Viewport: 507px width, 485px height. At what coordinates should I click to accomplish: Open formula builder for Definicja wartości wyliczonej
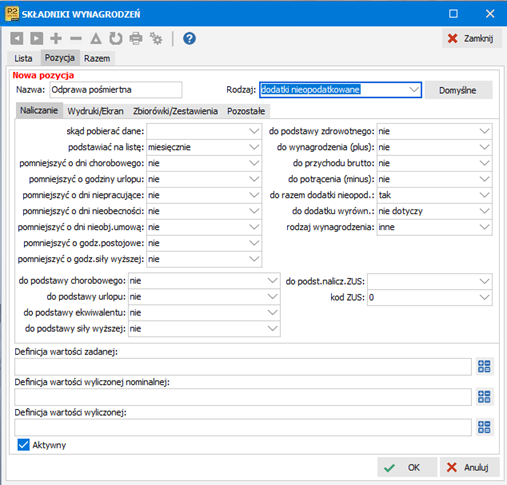(484, 427)
